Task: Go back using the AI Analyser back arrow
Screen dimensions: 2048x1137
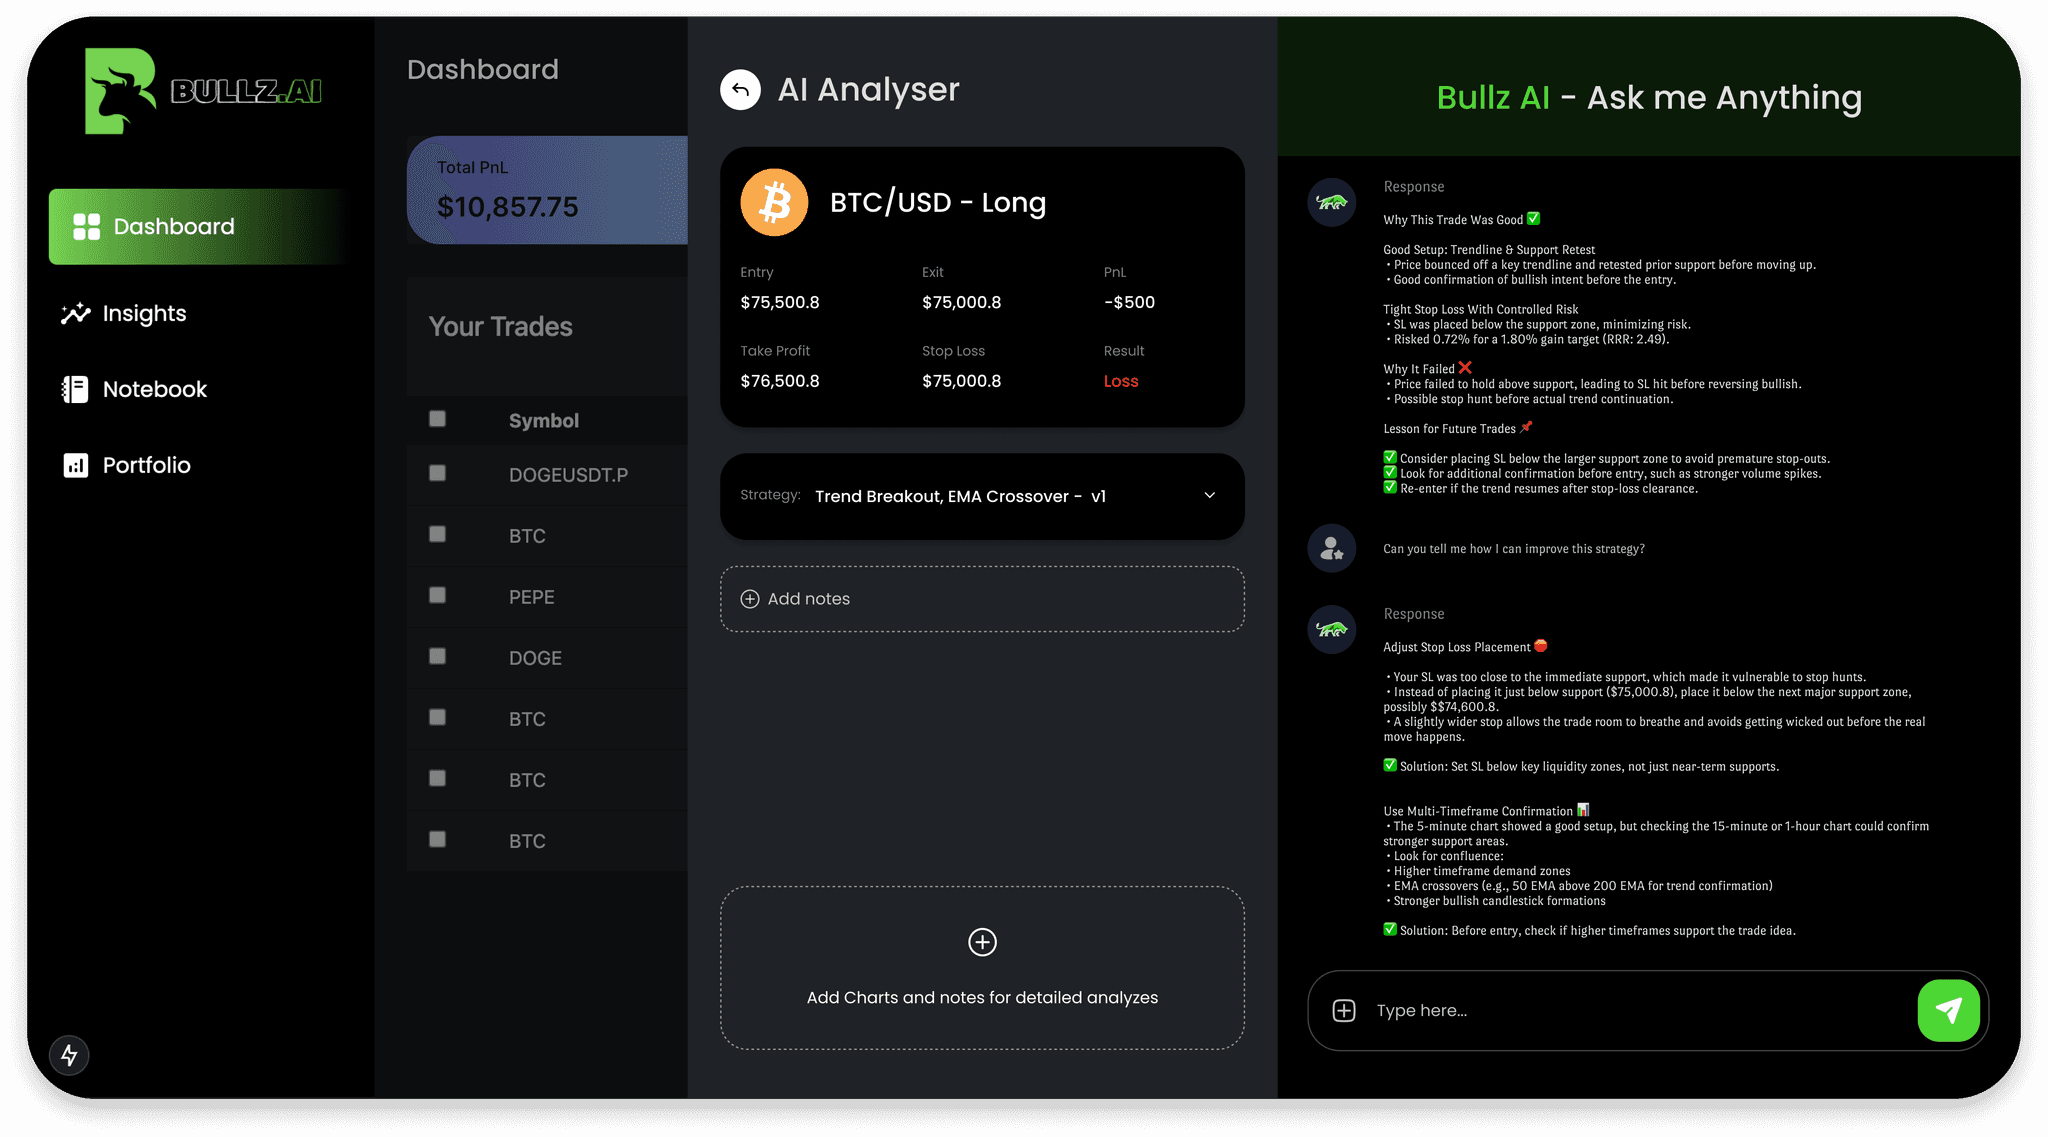Action: point(740,90)
